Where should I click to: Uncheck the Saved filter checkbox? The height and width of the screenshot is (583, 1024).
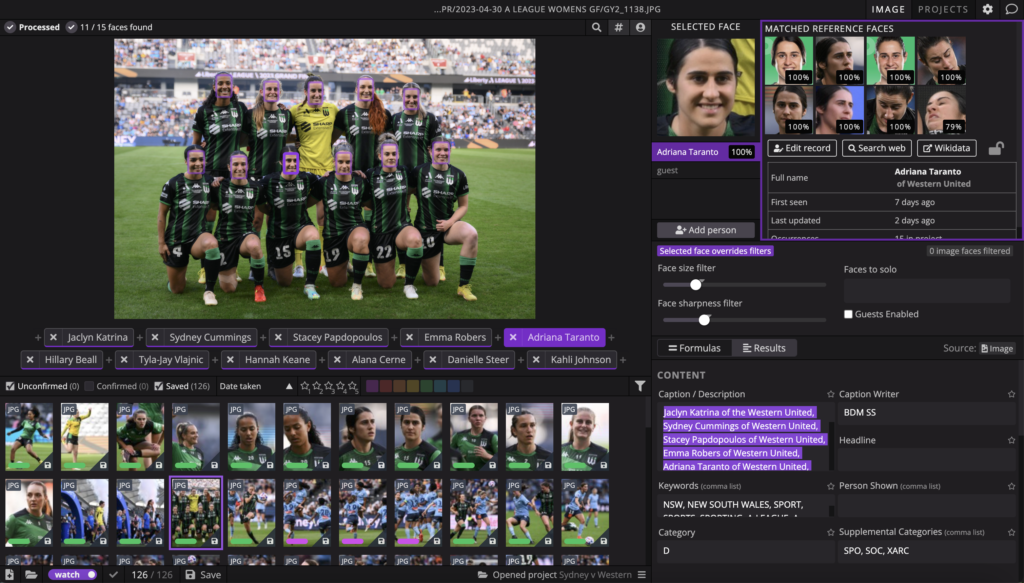point(158,386)
